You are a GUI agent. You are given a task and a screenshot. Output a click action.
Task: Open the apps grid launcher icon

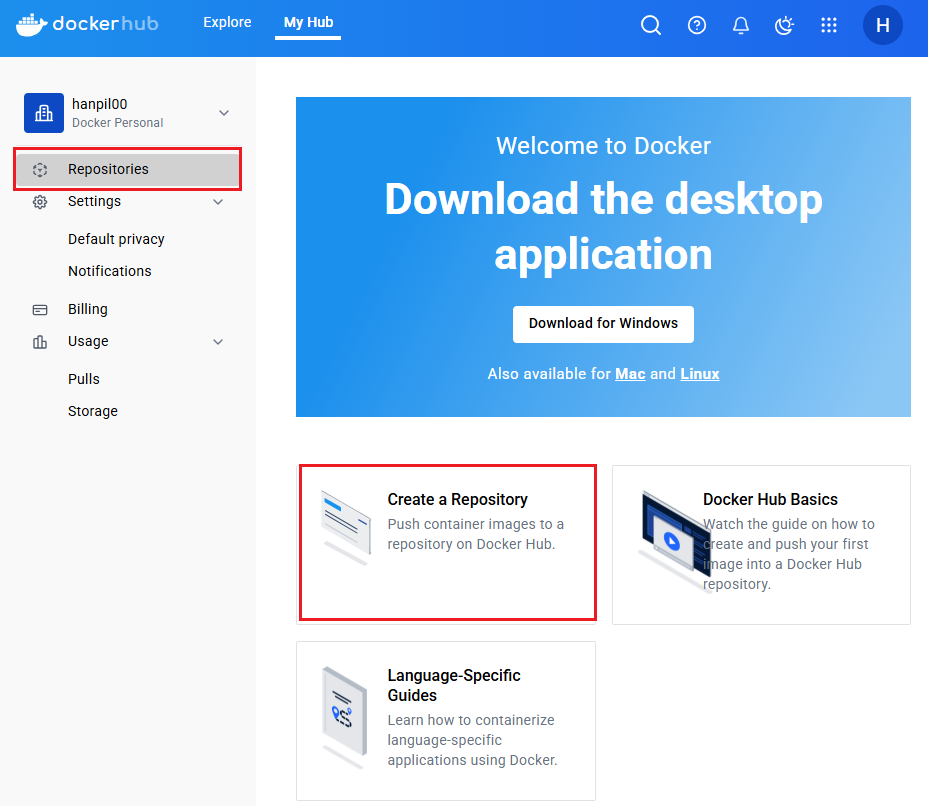[829, 25]
